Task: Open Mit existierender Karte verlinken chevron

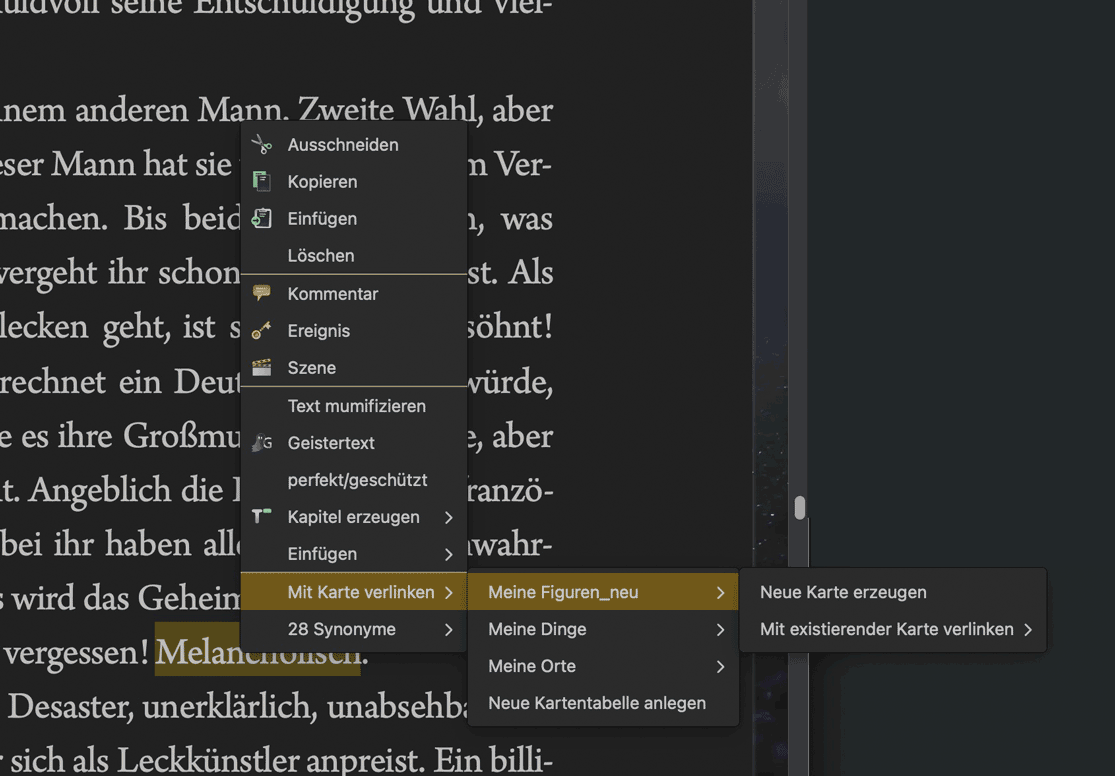Action: tap(1028, 629)
